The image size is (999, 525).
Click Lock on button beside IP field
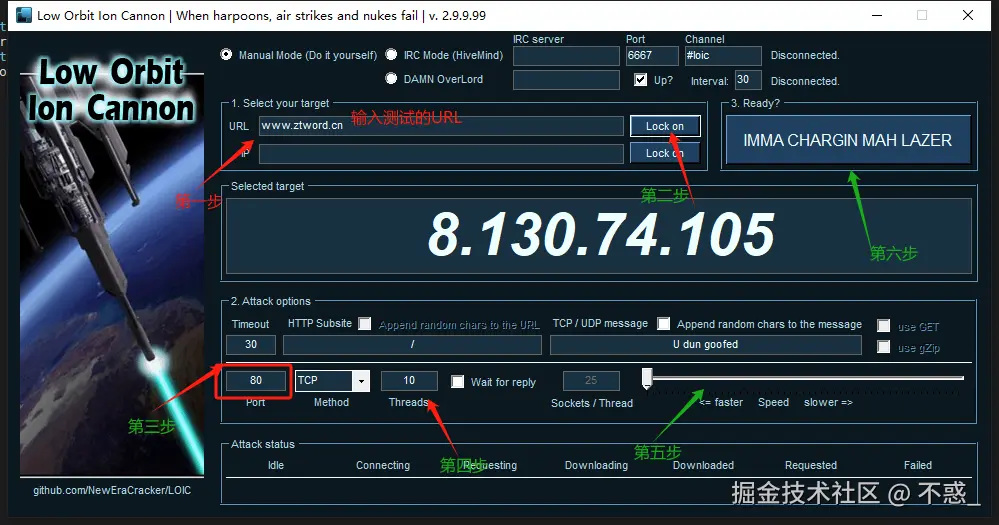click(665, 153)
